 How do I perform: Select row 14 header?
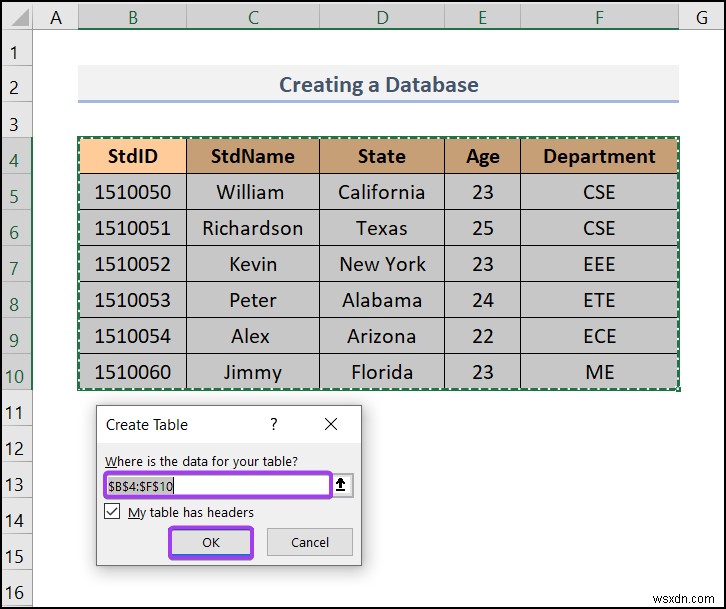pyautogui.click(x=17, y=516)
